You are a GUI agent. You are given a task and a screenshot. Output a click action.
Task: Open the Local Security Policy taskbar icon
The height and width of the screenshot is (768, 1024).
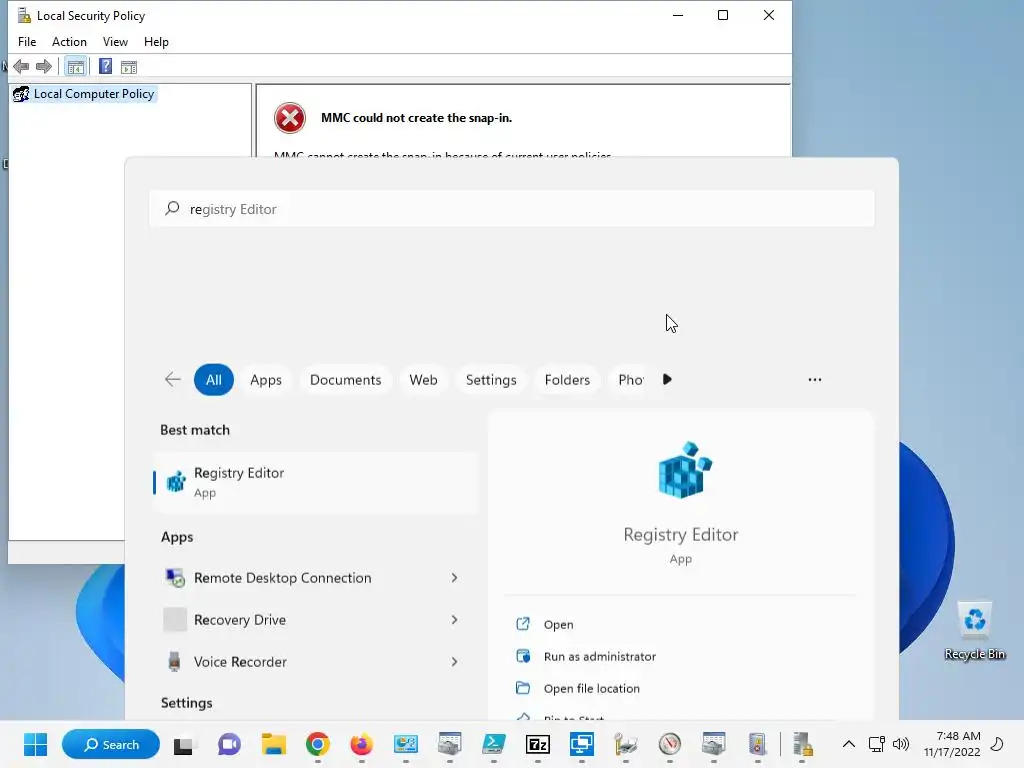tap(803, 744)
